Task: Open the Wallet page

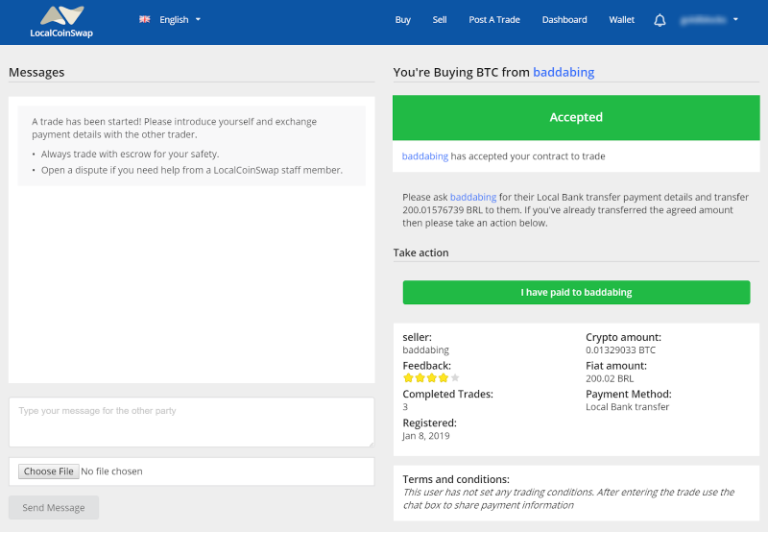Action: click(622, 20)
